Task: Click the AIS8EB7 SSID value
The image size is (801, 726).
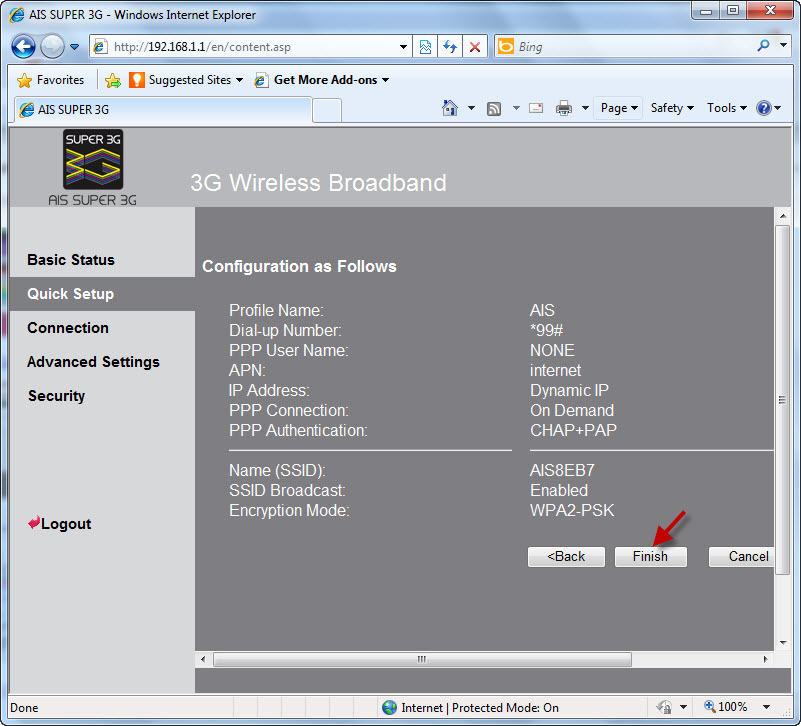Action: [562, 471]
